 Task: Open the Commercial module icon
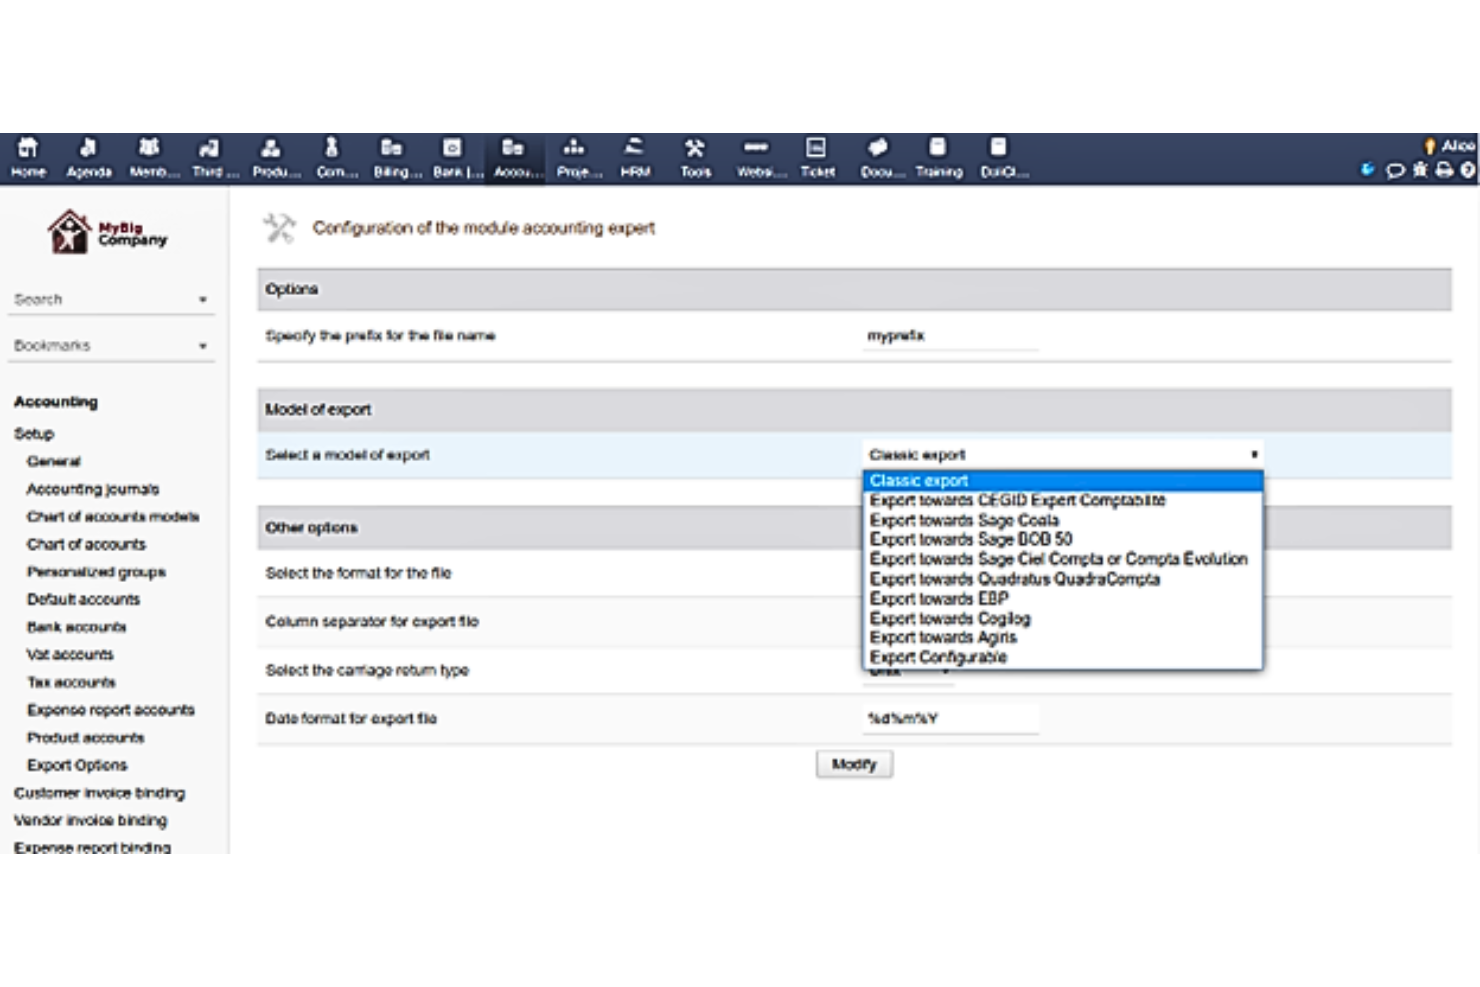(x=332, y=148)
